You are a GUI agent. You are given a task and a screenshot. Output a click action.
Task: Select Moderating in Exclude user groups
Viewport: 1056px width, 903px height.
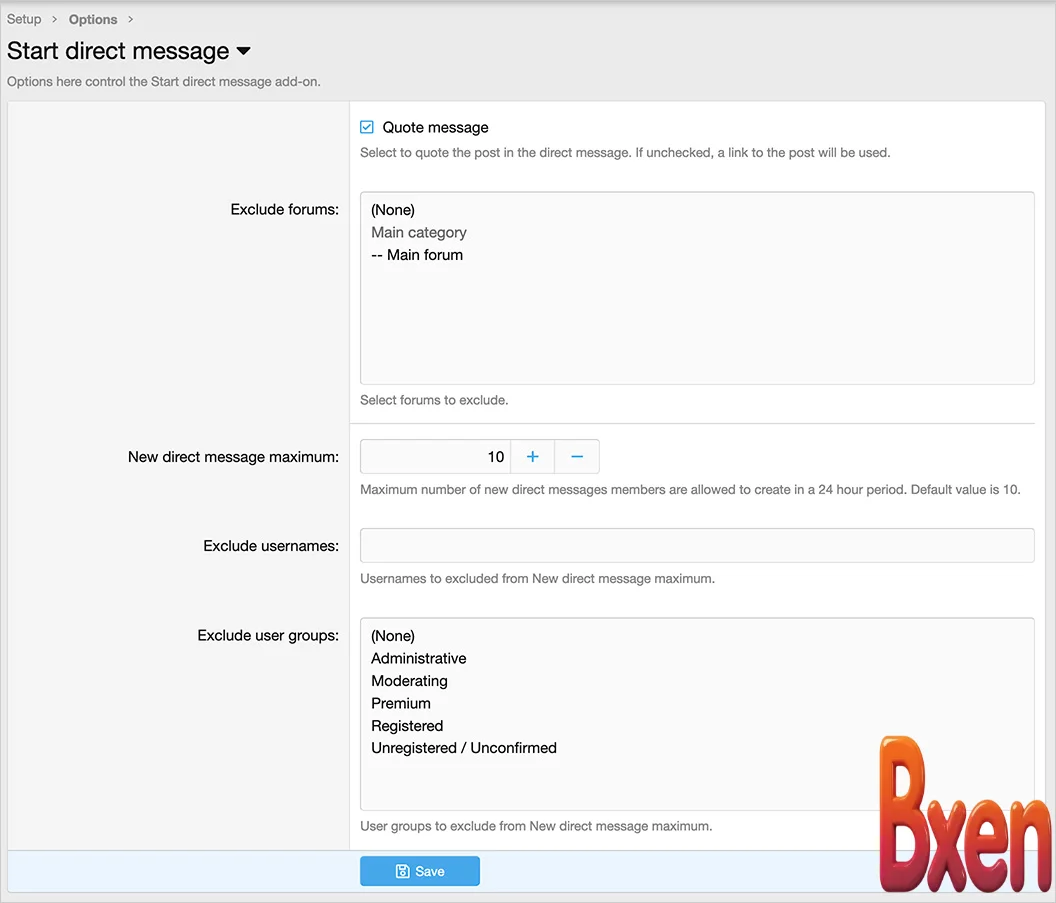(x=409, y=681)
